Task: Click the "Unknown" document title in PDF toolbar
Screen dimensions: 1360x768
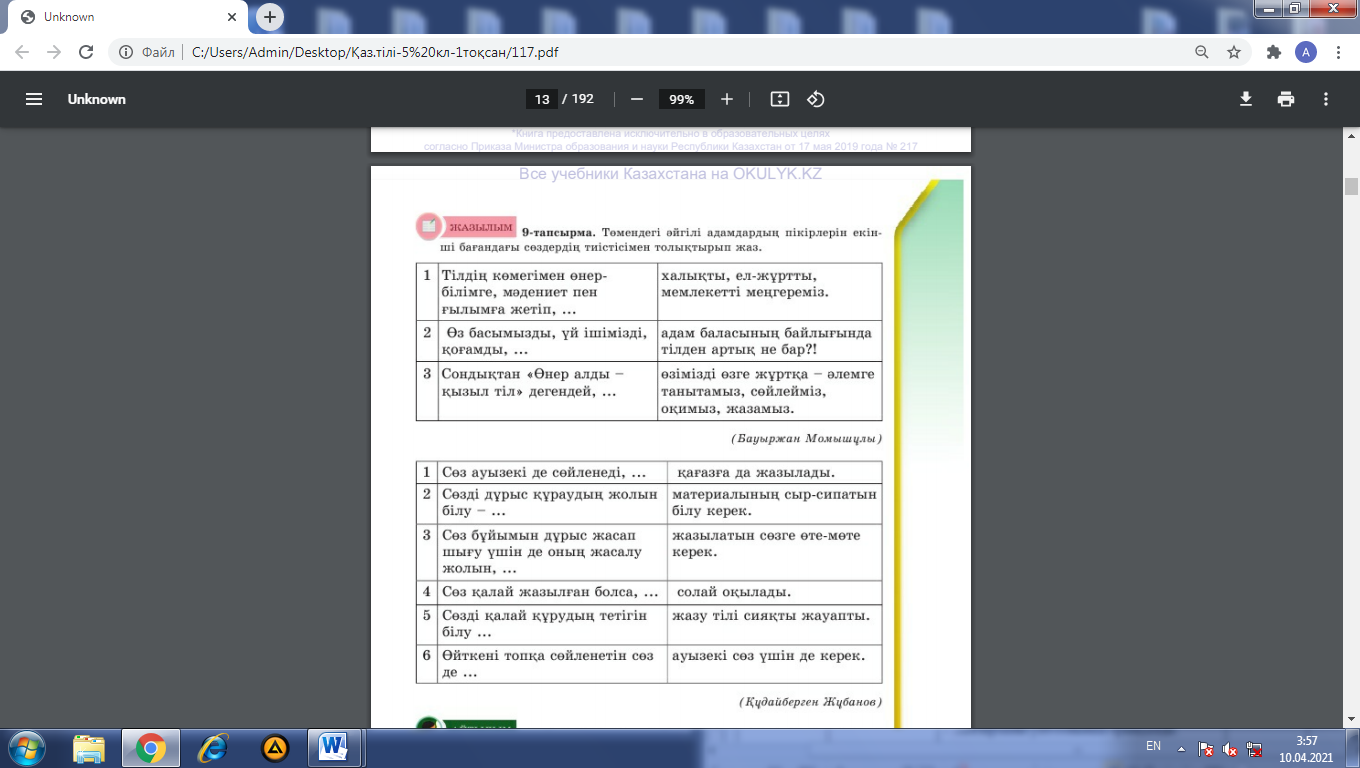Action: (97, 99)
